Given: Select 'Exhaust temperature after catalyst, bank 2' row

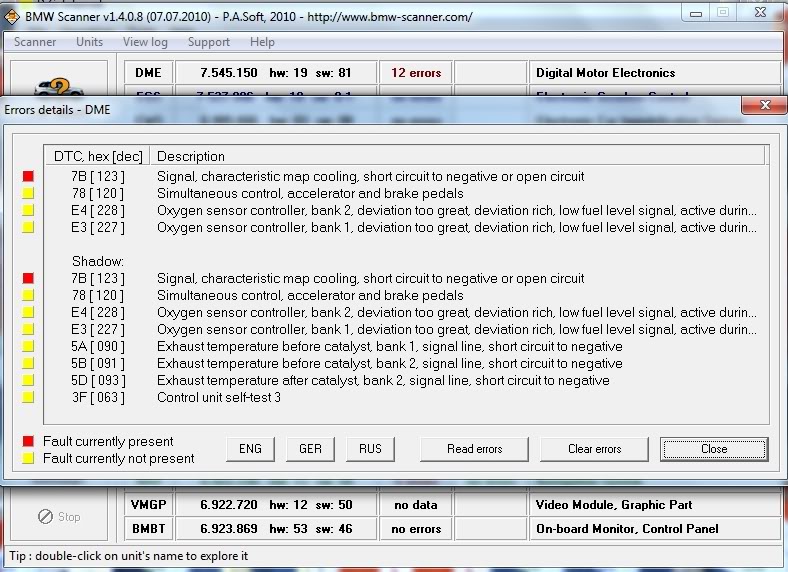Looking at the screenshot, I should coord(383,380).
